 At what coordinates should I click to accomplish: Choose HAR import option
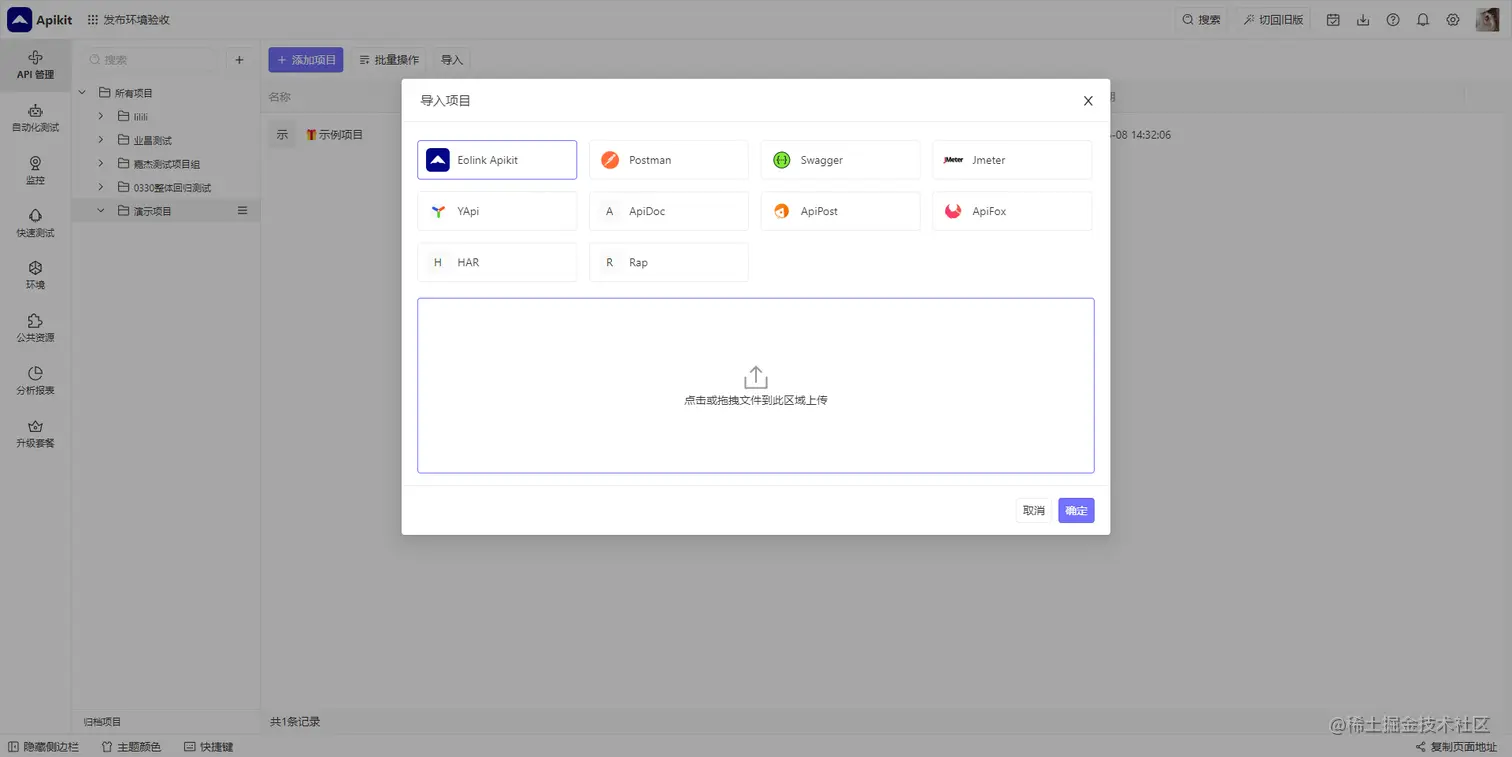tap(497, 262)
